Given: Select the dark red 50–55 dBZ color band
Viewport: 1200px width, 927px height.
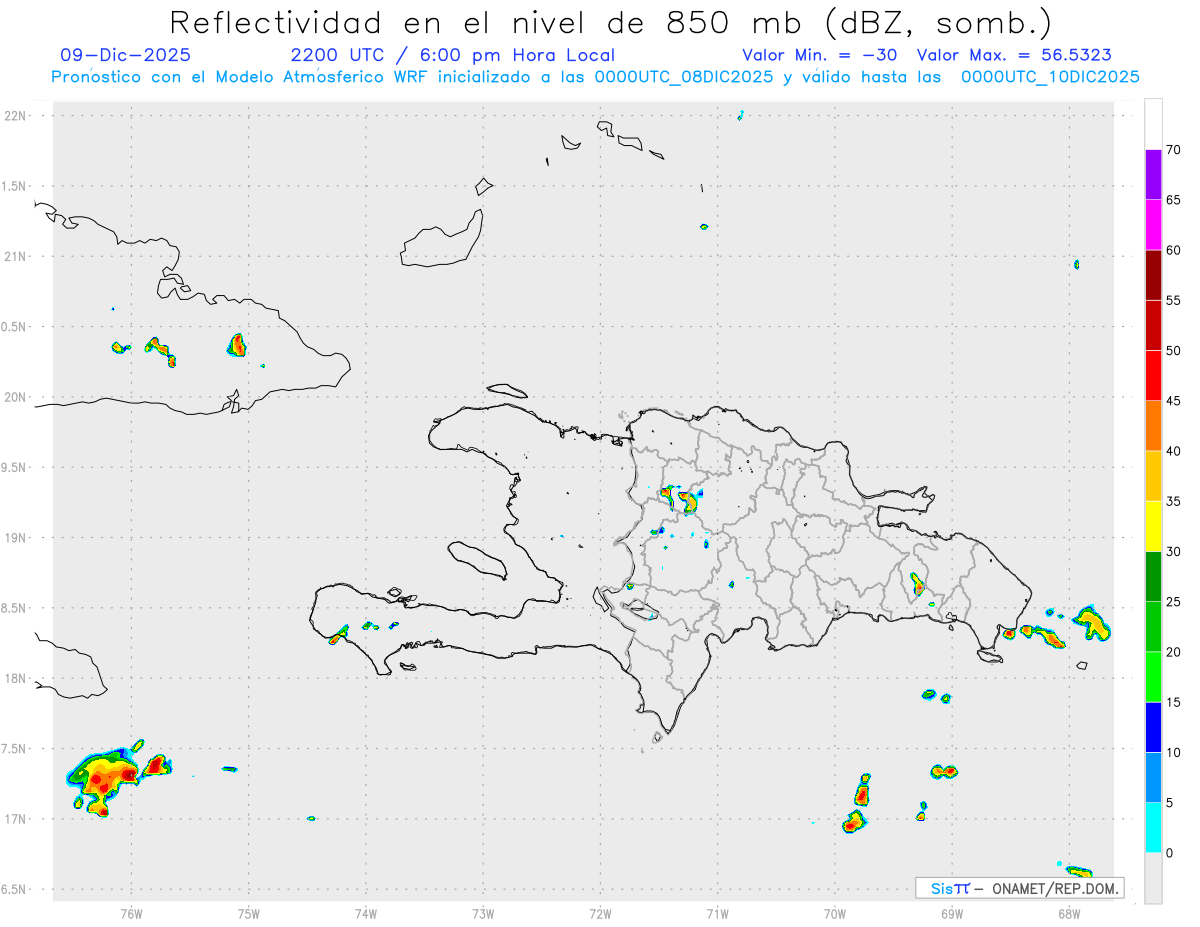Looking at the screenshot, I should 1153,325.
